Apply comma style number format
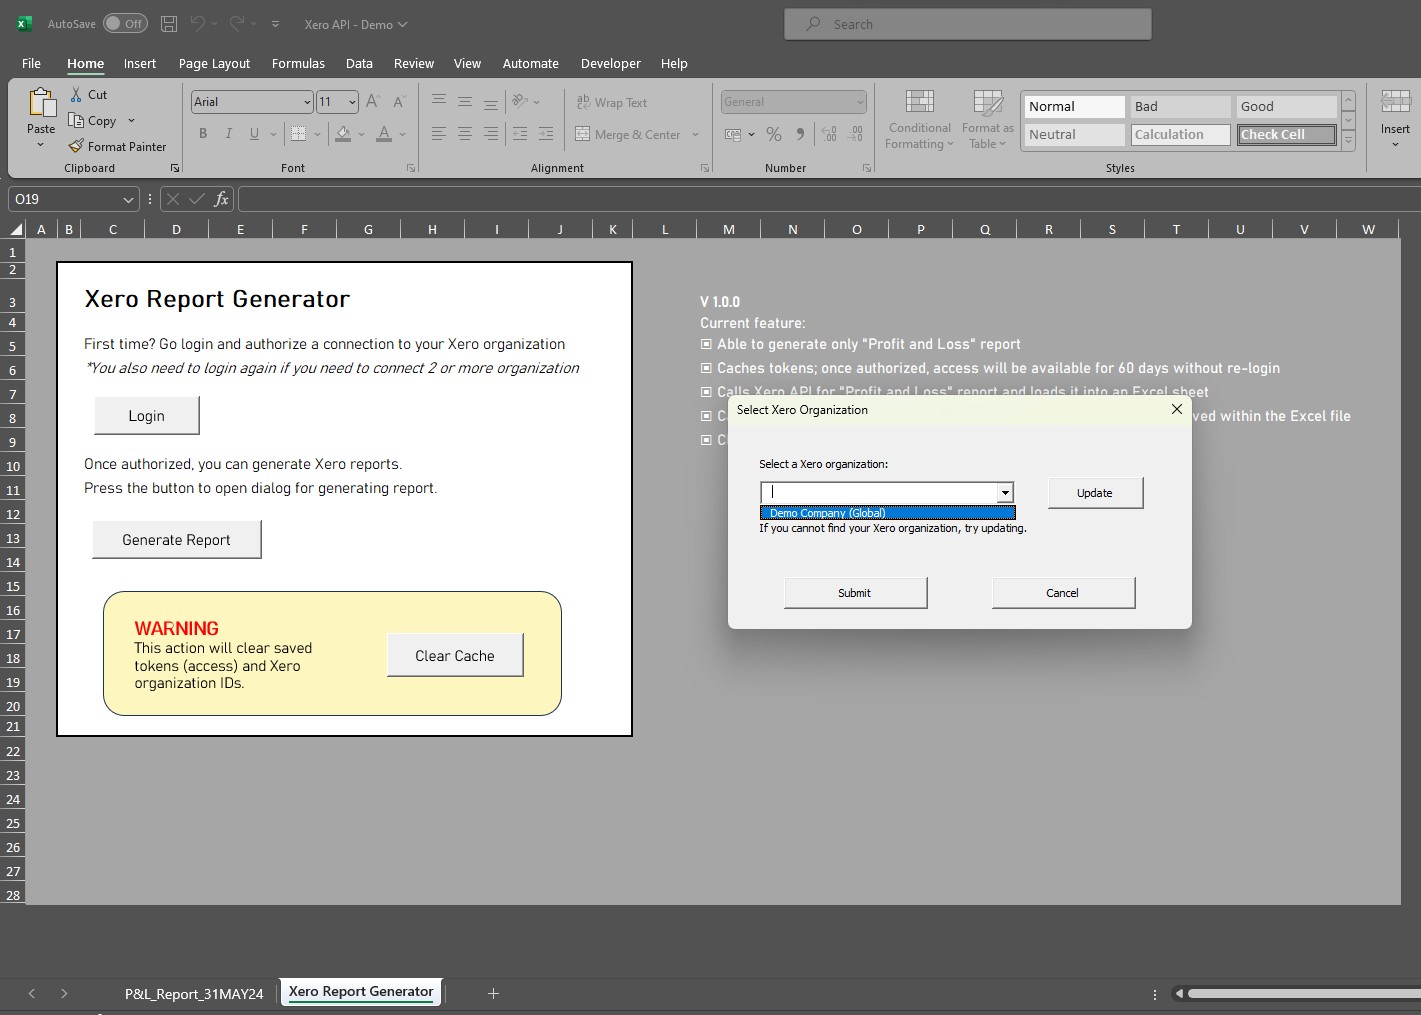This screenshot has height=1015, width=1421. click(x=800, y=134)
